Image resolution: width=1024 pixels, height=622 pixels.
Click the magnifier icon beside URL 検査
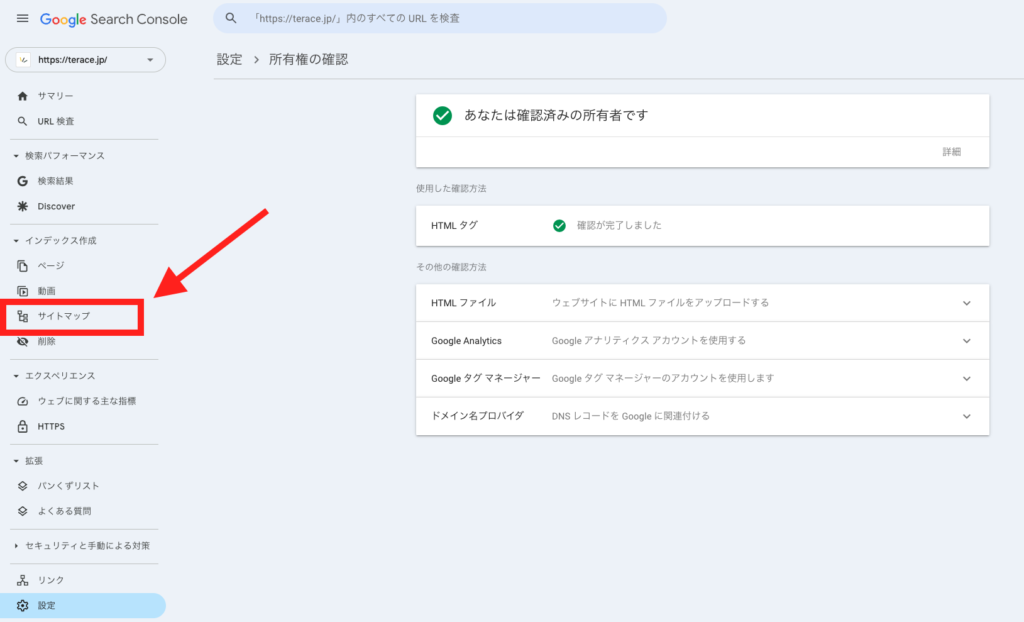(x=23, y=122)
